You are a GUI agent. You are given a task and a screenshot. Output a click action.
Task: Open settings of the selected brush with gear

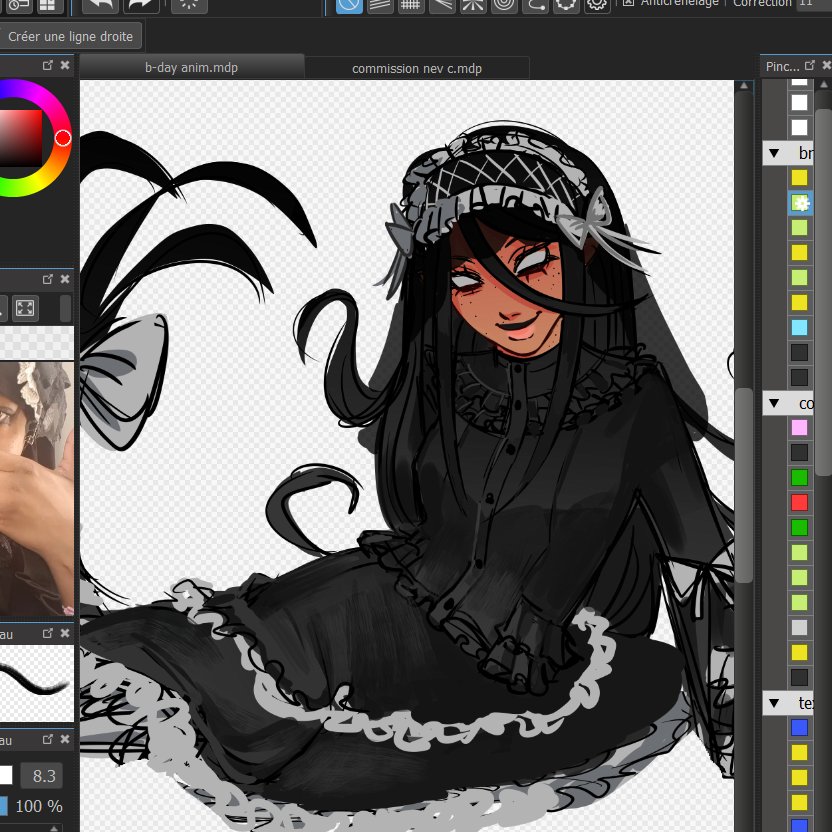tap(800, 203)
